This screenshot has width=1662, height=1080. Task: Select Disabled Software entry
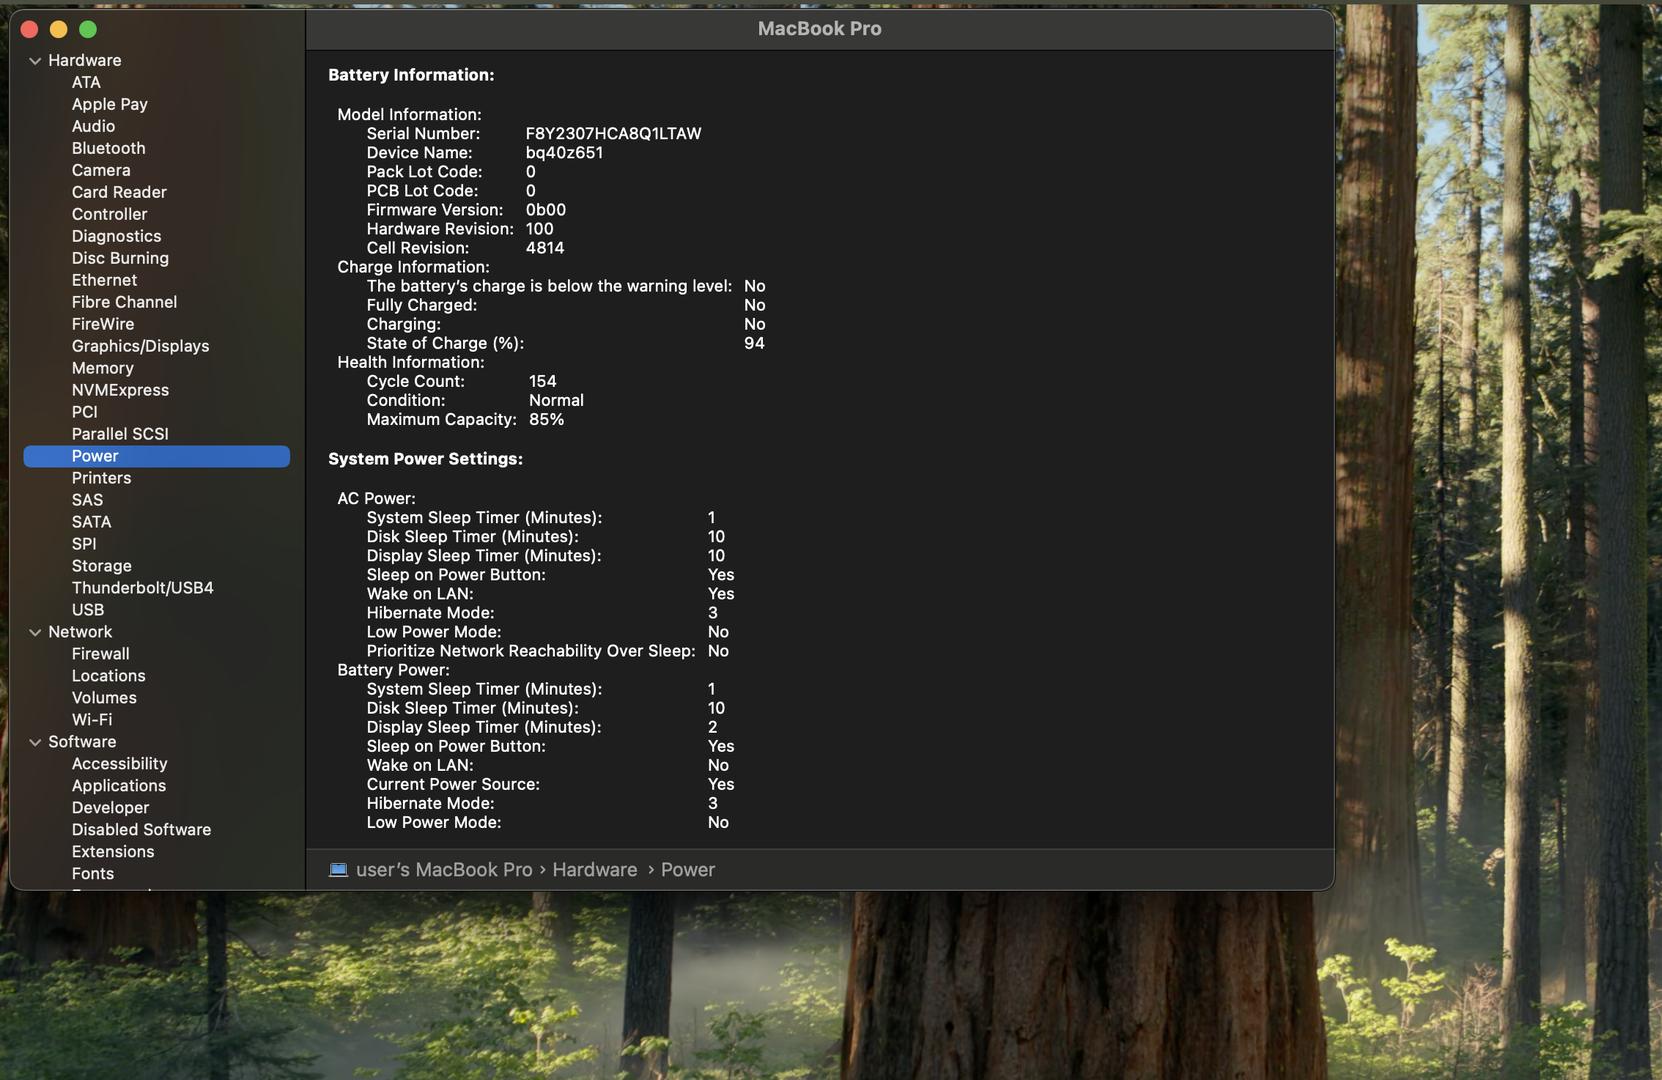141,830
